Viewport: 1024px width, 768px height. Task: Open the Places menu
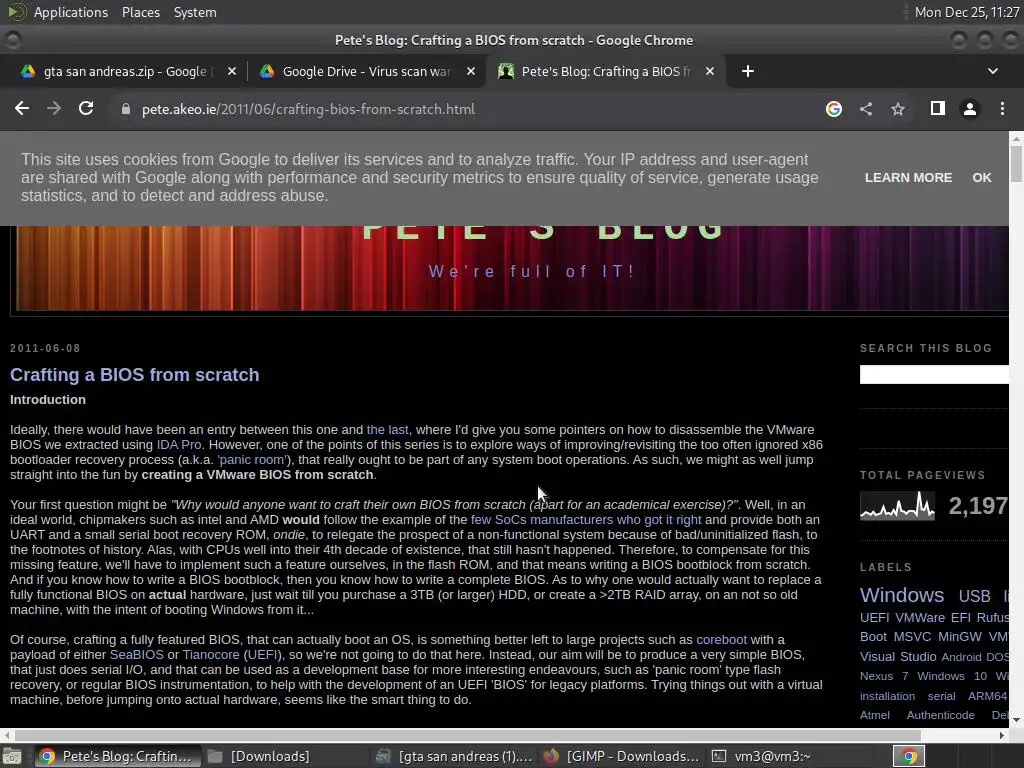(x=140, y=12)
